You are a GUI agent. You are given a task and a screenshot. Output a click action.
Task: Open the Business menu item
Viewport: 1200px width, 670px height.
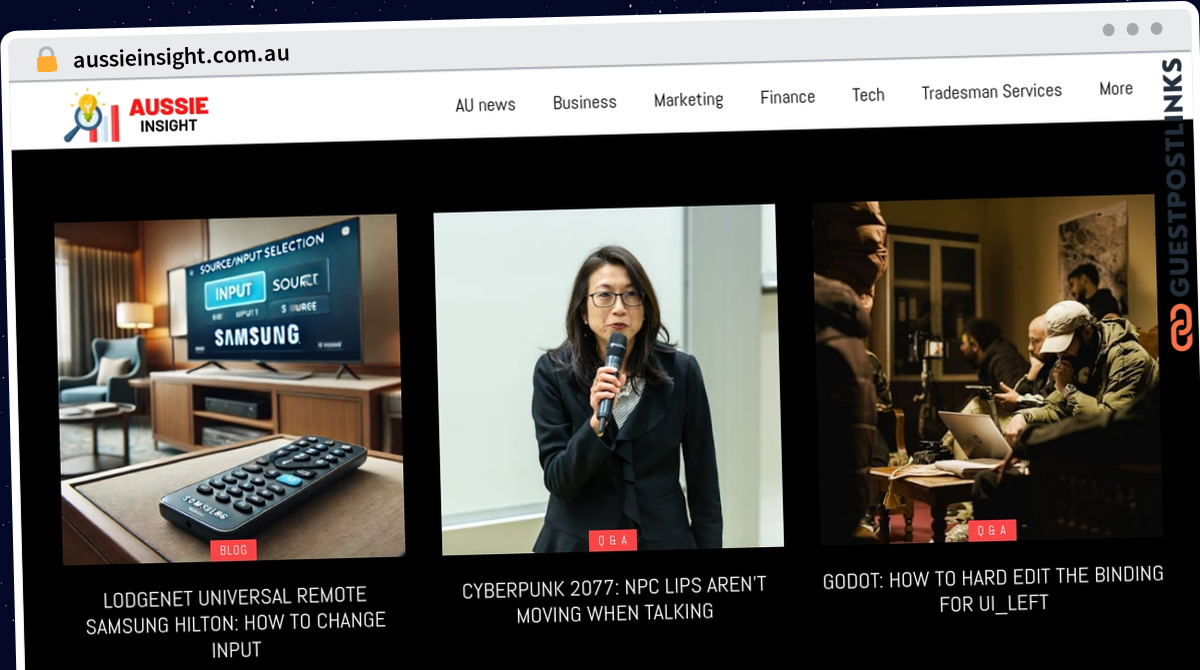click(x=584, y=102)
